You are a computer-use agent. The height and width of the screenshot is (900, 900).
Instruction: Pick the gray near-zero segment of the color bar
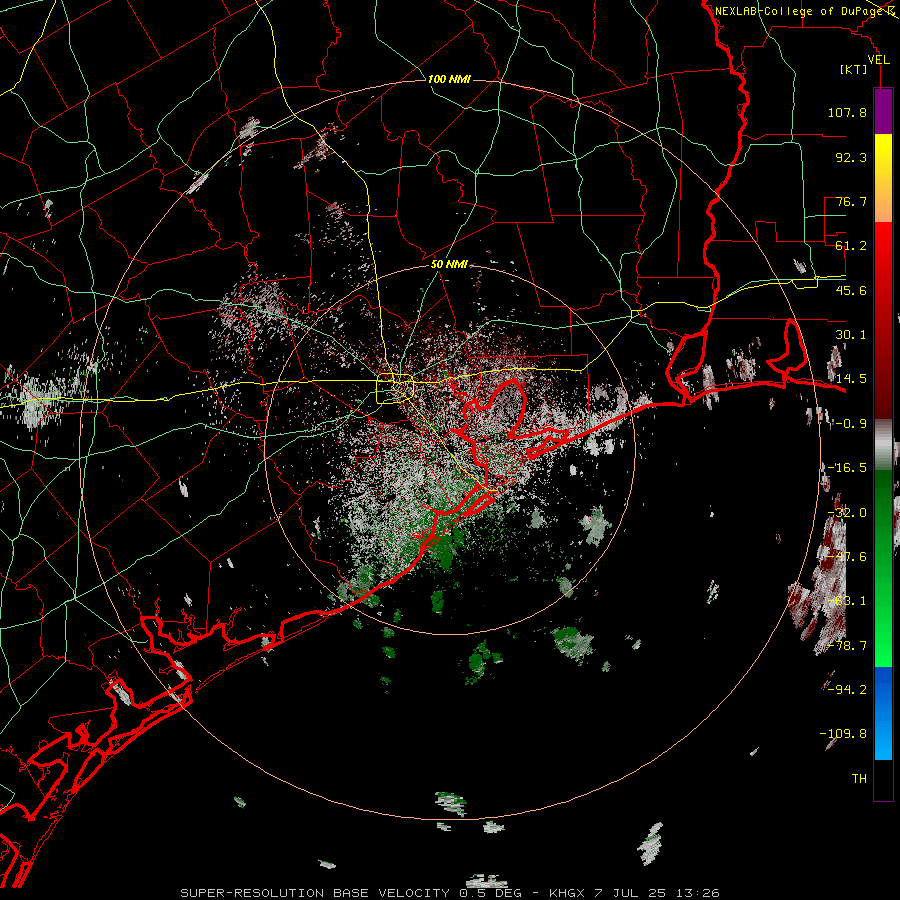click(x=883, y=445)
